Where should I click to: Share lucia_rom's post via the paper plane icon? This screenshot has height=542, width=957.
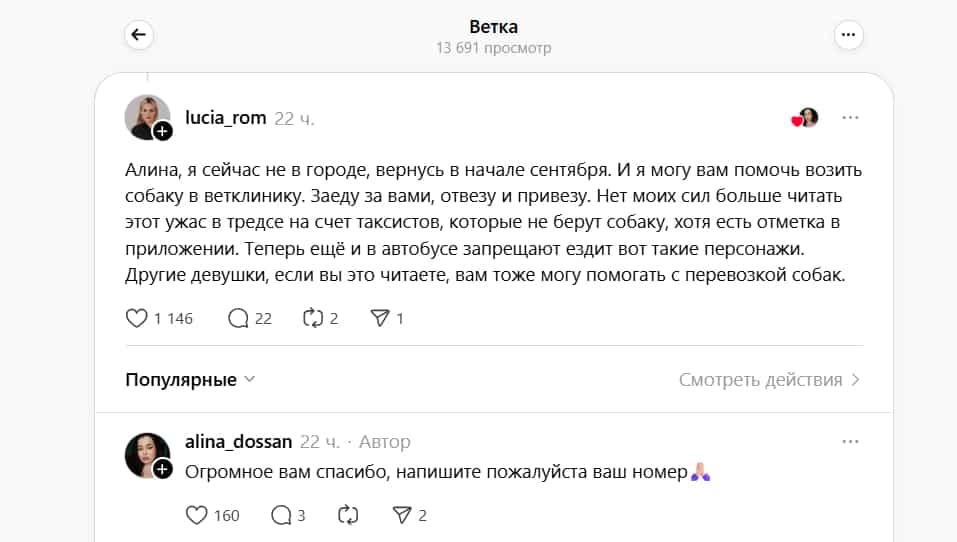[x=380, y=318]
